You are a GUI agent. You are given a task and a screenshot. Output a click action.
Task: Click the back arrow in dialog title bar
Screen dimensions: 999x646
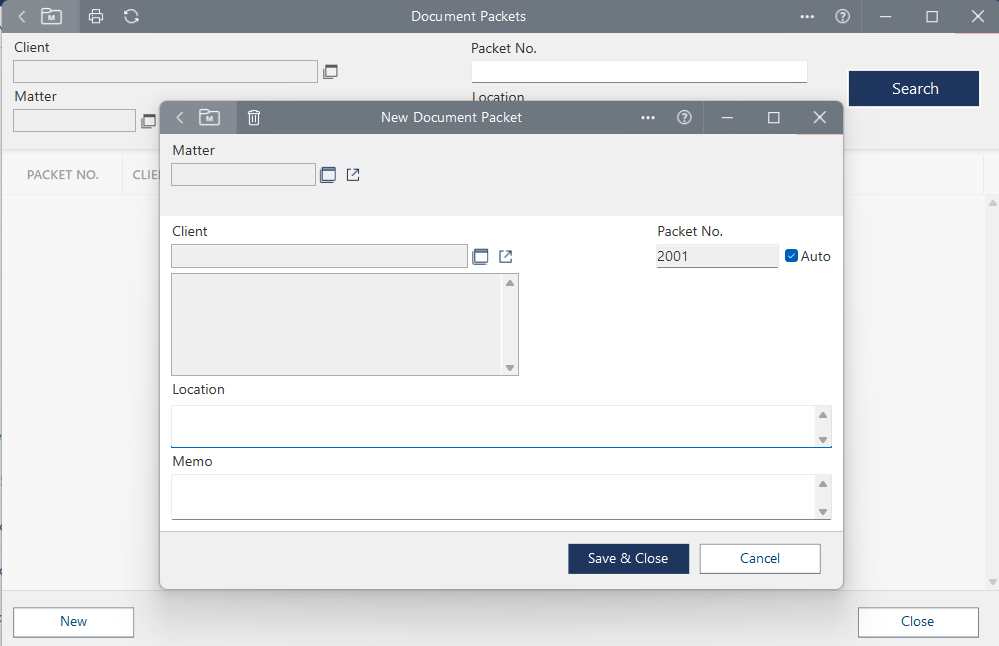click(180, 118)
